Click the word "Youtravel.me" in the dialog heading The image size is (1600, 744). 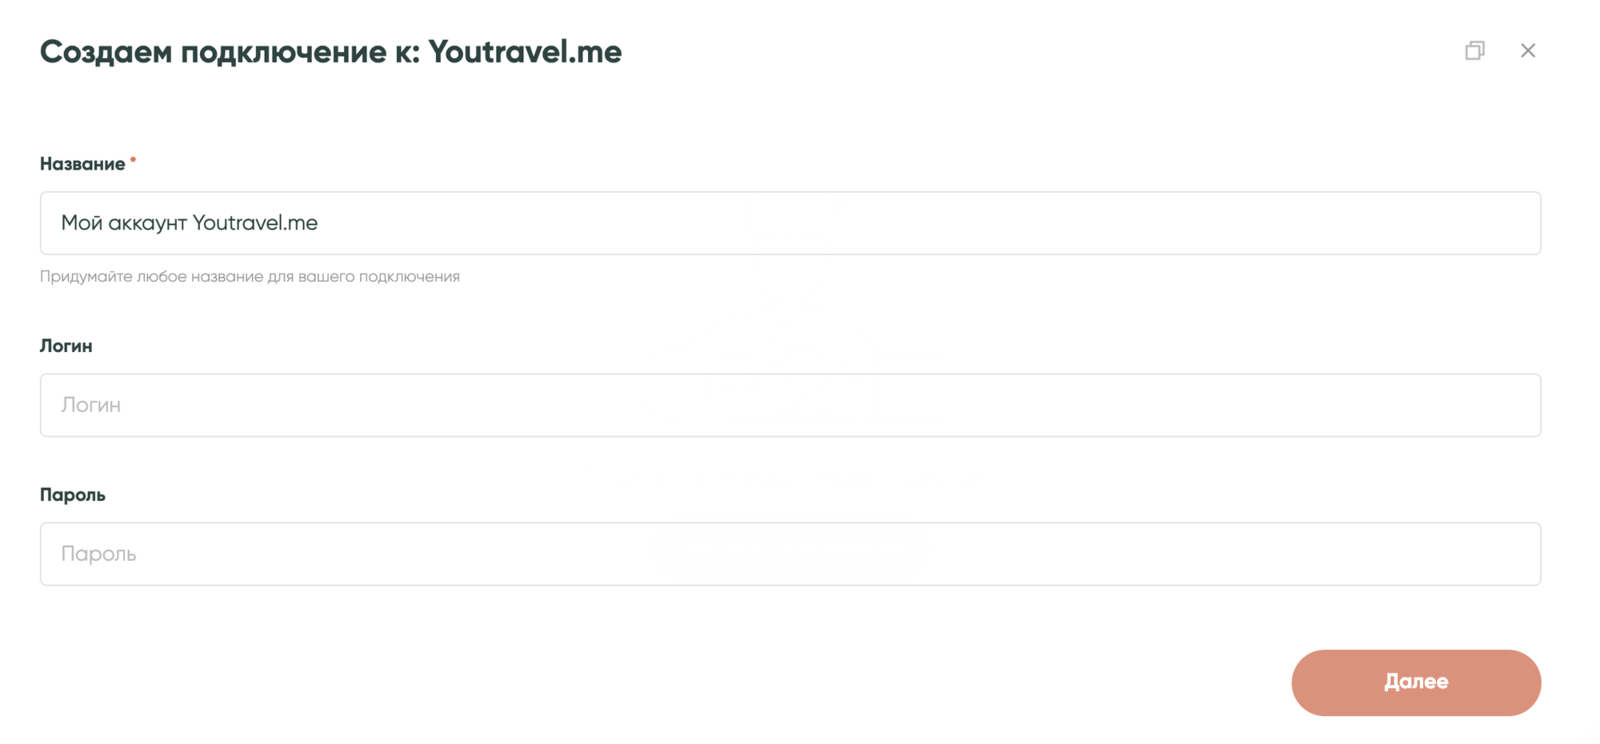tap(524, 52)
